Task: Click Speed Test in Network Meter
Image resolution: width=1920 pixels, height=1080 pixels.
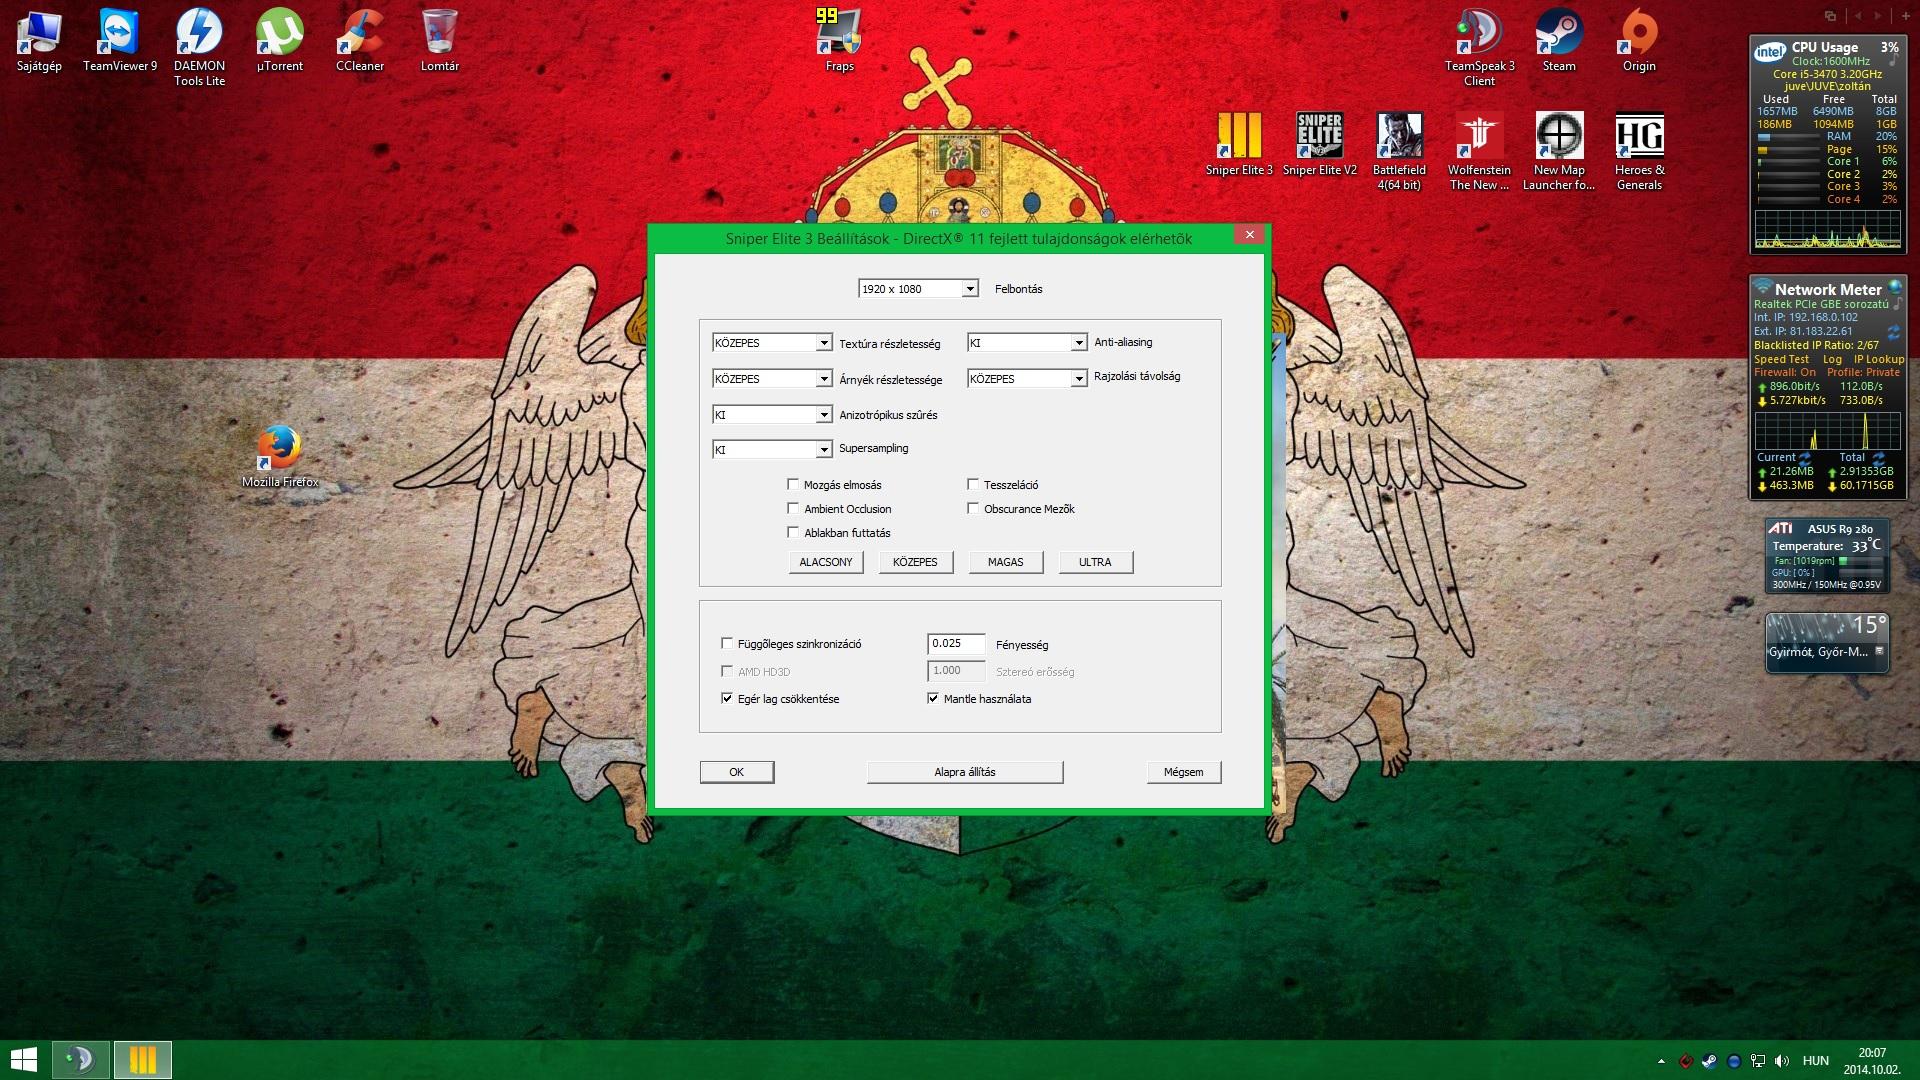Action: point(1781,359)
